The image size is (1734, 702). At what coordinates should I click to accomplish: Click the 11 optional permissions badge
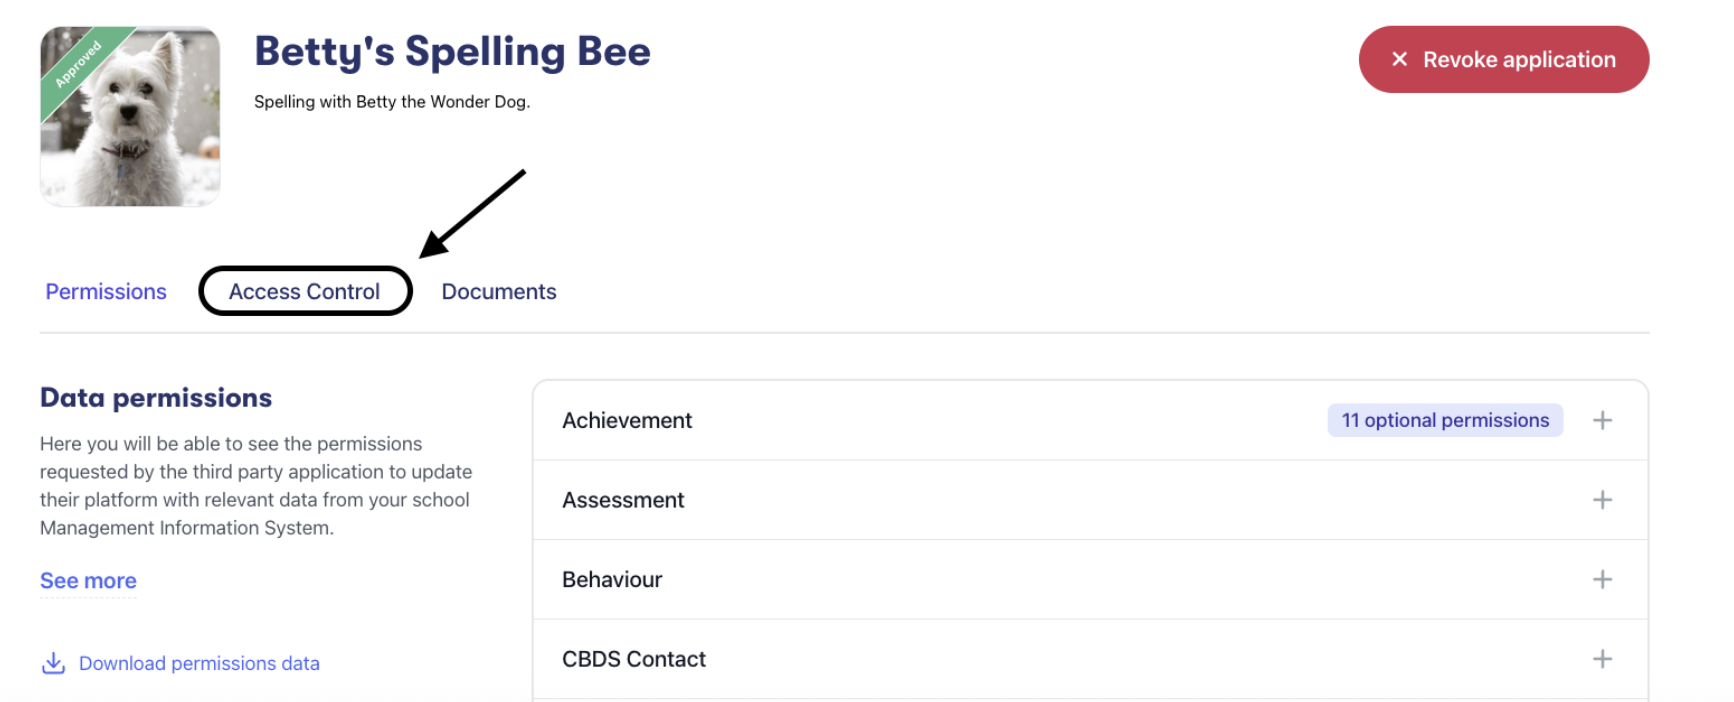1445,421
